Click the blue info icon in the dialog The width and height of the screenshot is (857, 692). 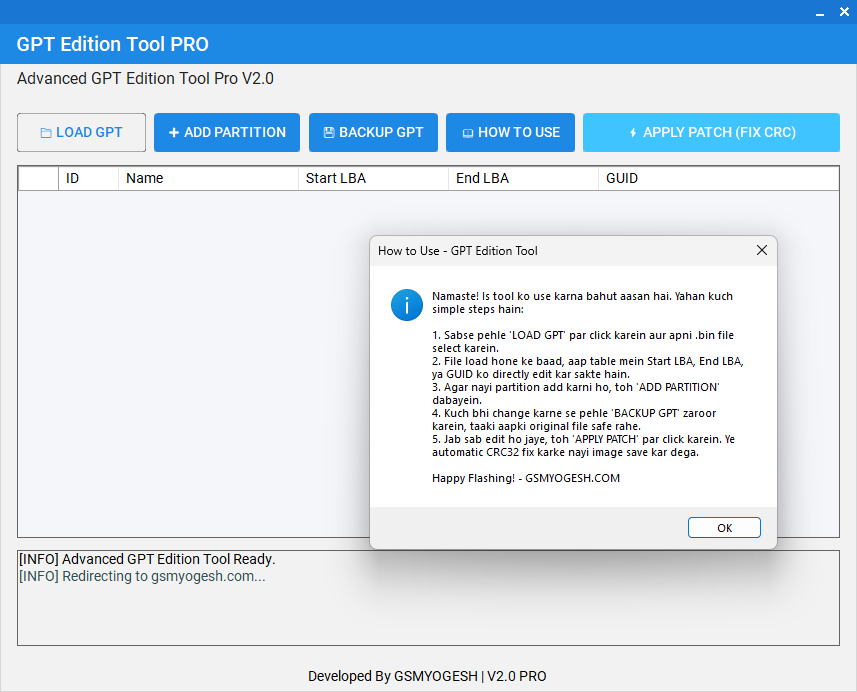[407, 304]
